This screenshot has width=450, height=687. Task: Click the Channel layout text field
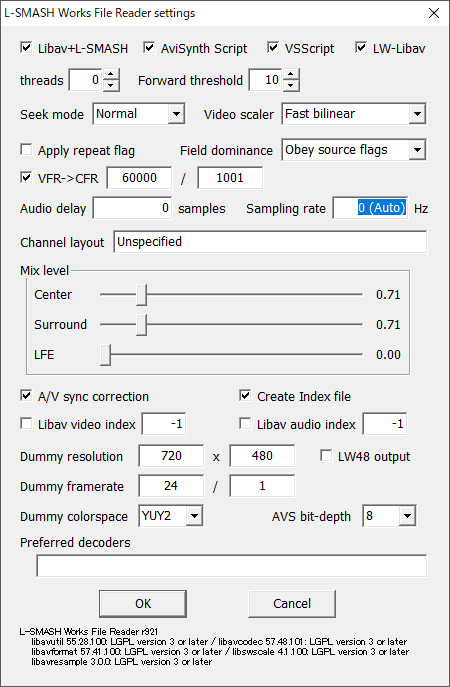coord(270,242)
